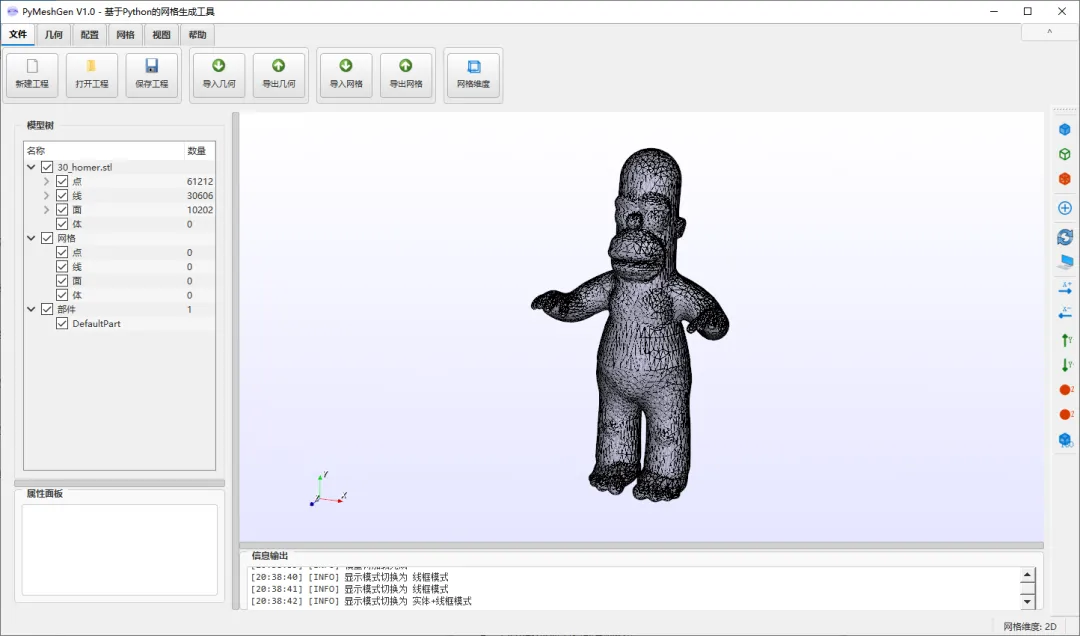Click the blue monitor screen icon
Image resolution: width=1080 pixels, height=636 pixels.
(x=1065, y=262)
